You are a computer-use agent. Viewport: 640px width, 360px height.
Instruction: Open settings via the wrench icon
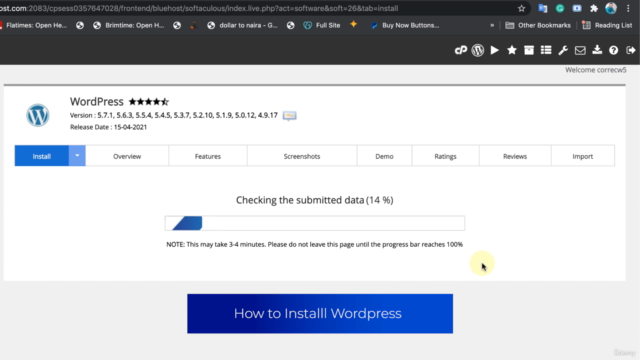coord(563,50)
